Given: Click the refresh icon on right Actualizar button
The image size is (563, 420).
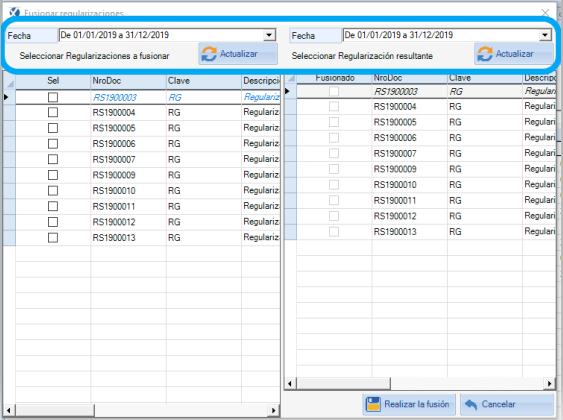Looking at the screenshot, I should [x=484, y=54].
